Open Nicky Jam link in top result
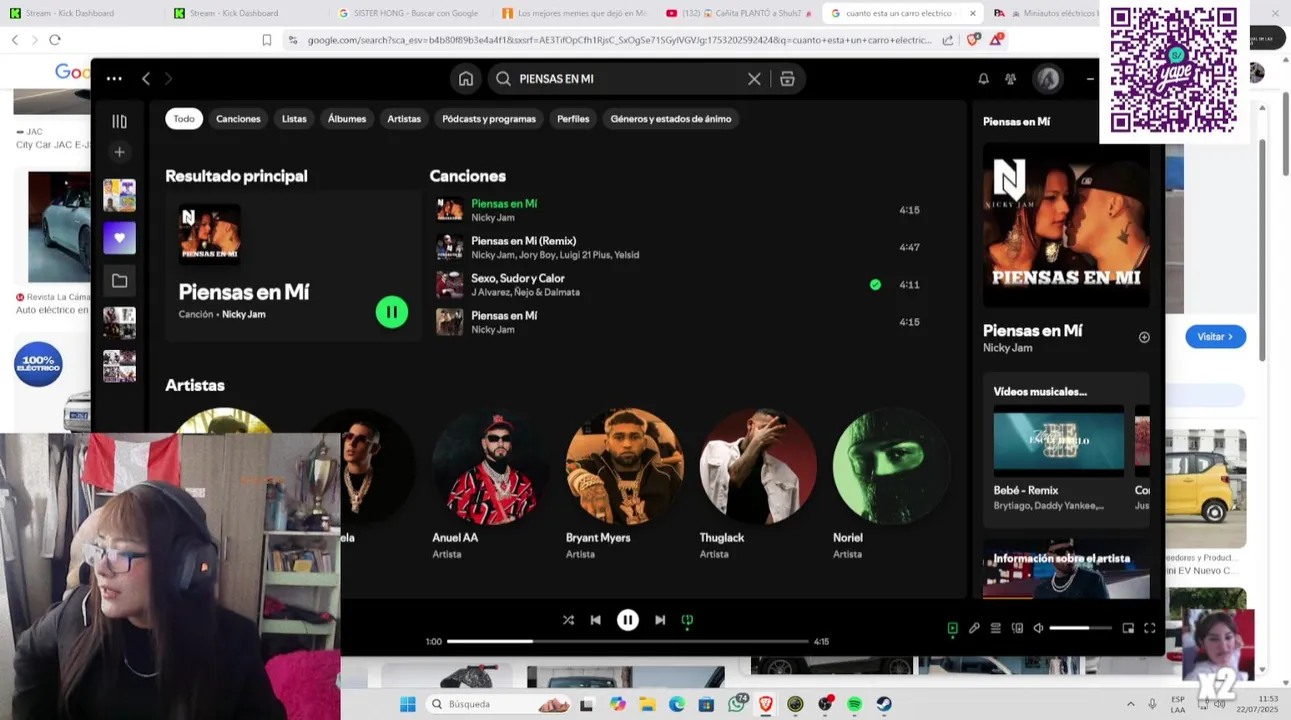This screenshot has height=720, width=1291. tap(243, 314)
